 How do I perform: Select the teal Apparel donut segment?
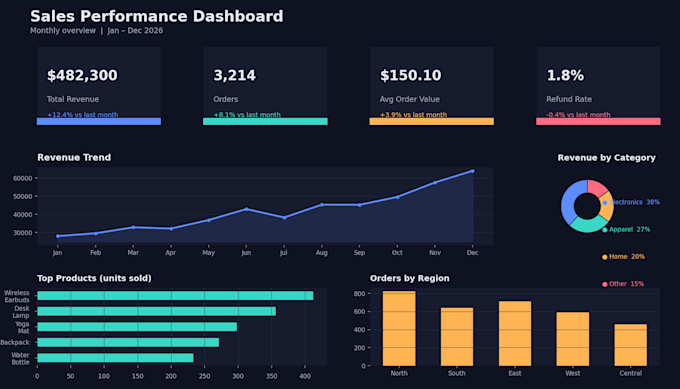pos(588,225)
